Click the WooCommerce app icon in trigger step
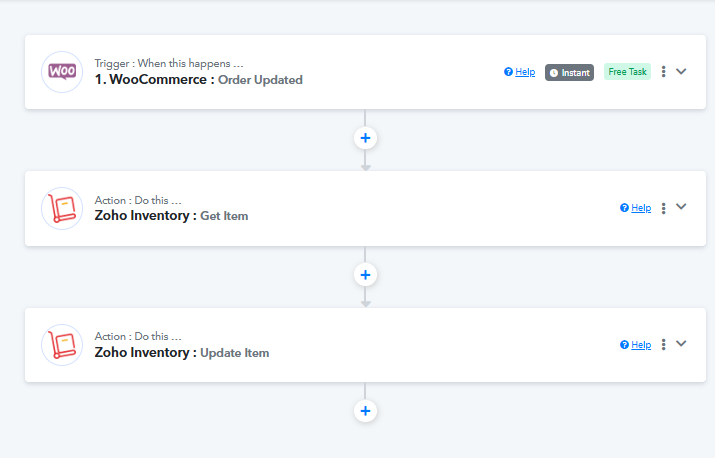This screenshot has height=458, width=715. (62, 72)
